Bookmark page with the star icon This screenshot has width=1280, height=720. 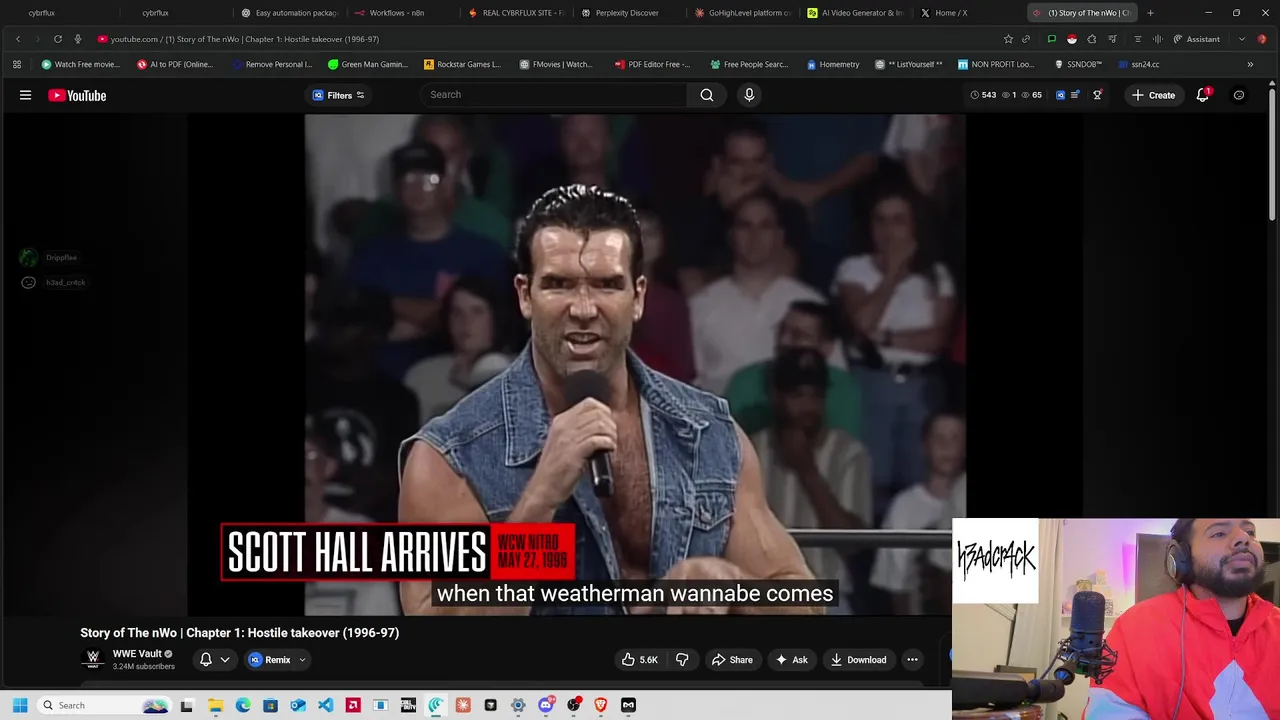tap(1008, 39)
